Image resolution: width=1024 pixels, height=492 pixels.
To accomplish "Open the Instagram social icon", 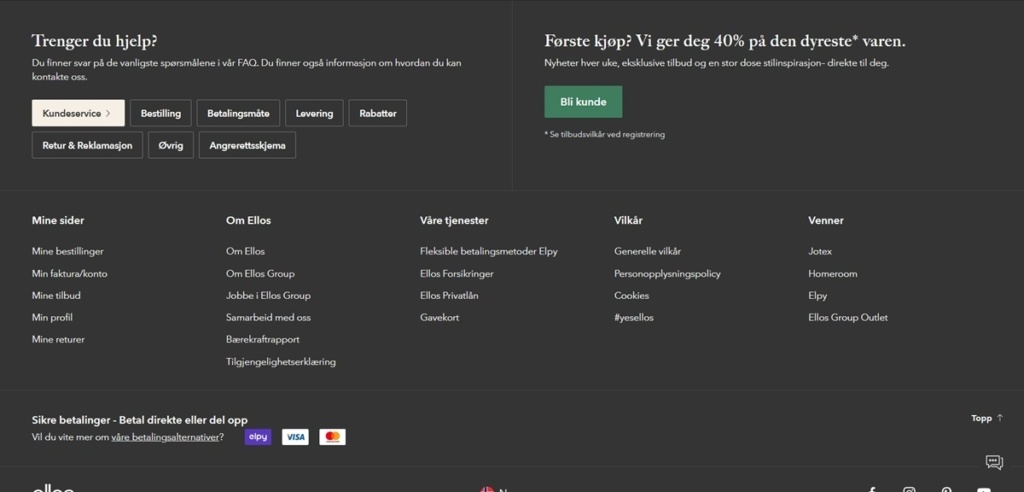I will 909,490.
